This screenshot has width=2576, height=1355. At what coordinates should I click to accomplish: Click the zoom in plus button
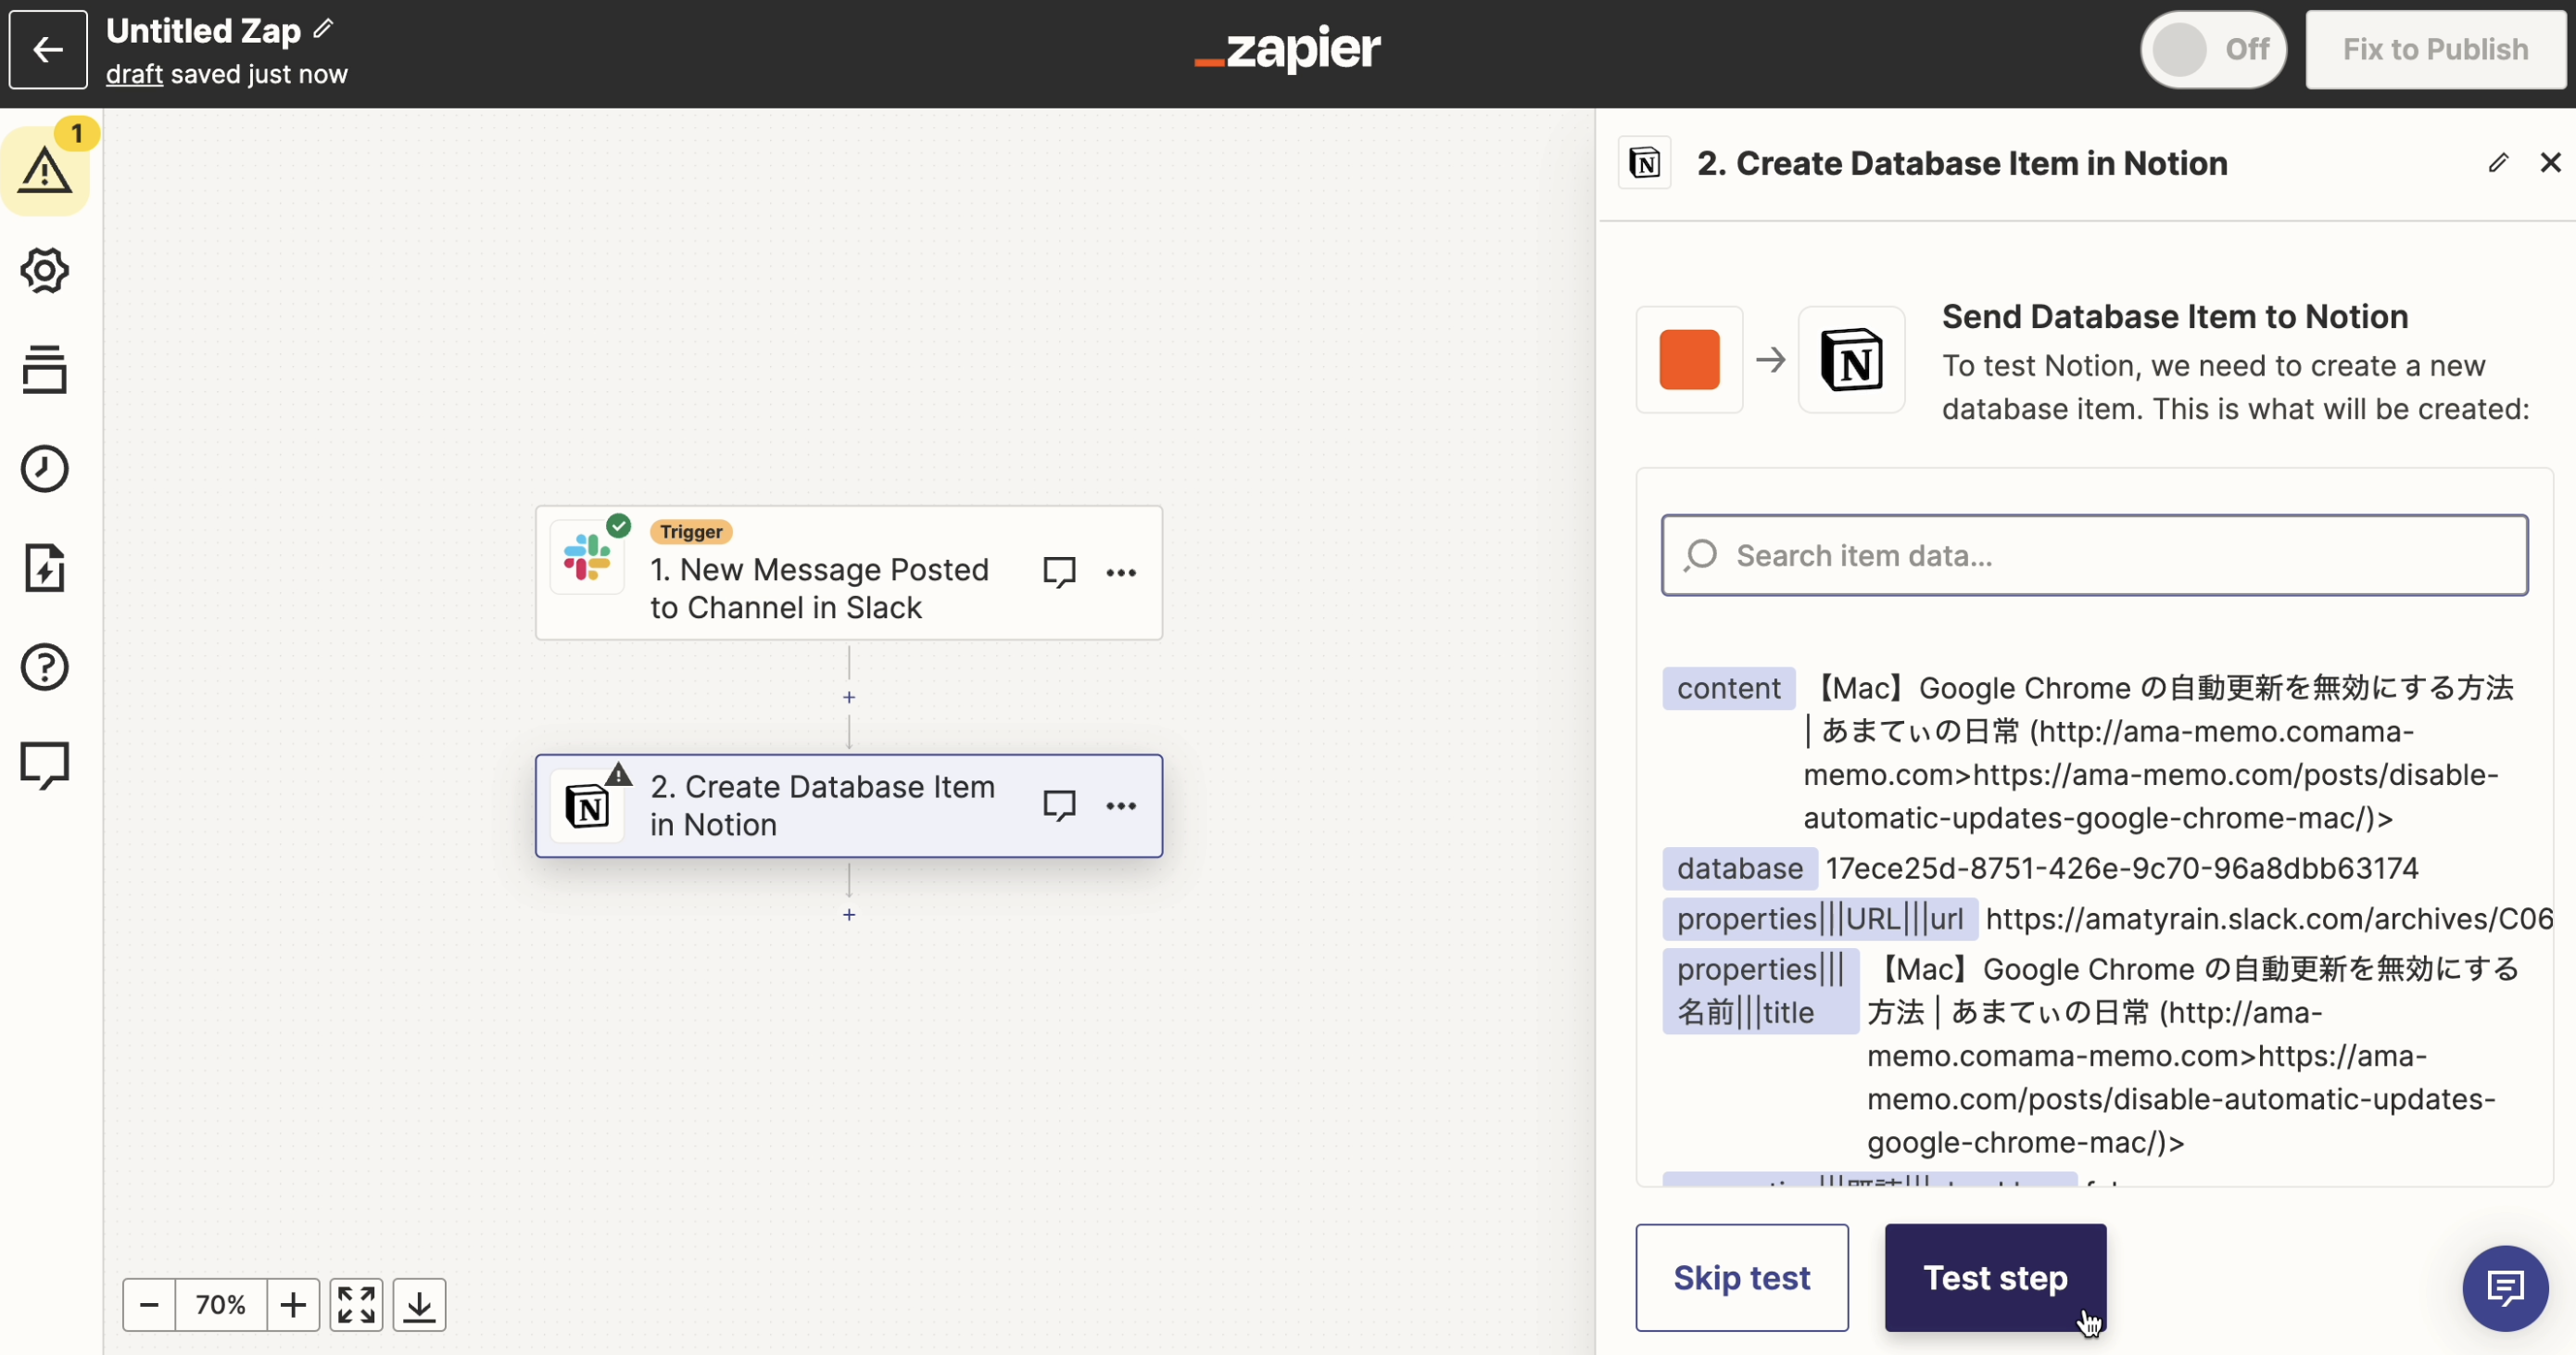pos(293,1305)
